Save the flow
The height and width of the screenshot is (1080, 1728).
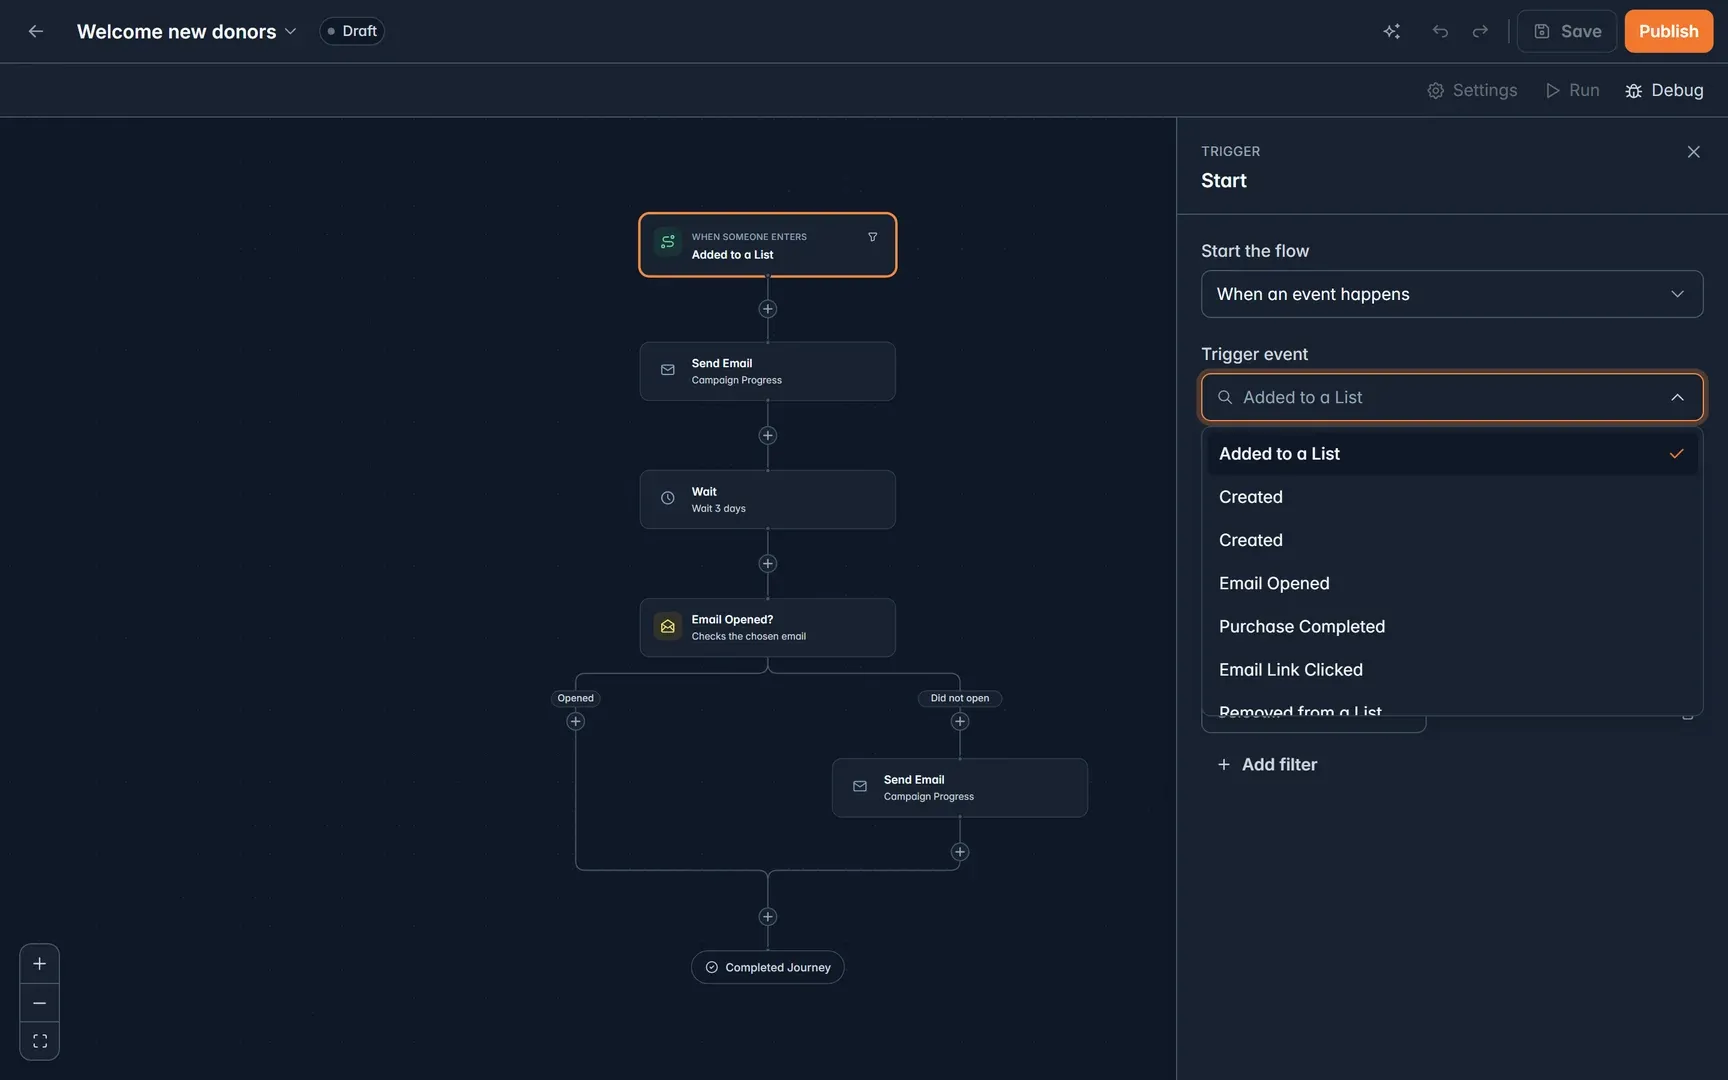click(x=1567, y=31)
